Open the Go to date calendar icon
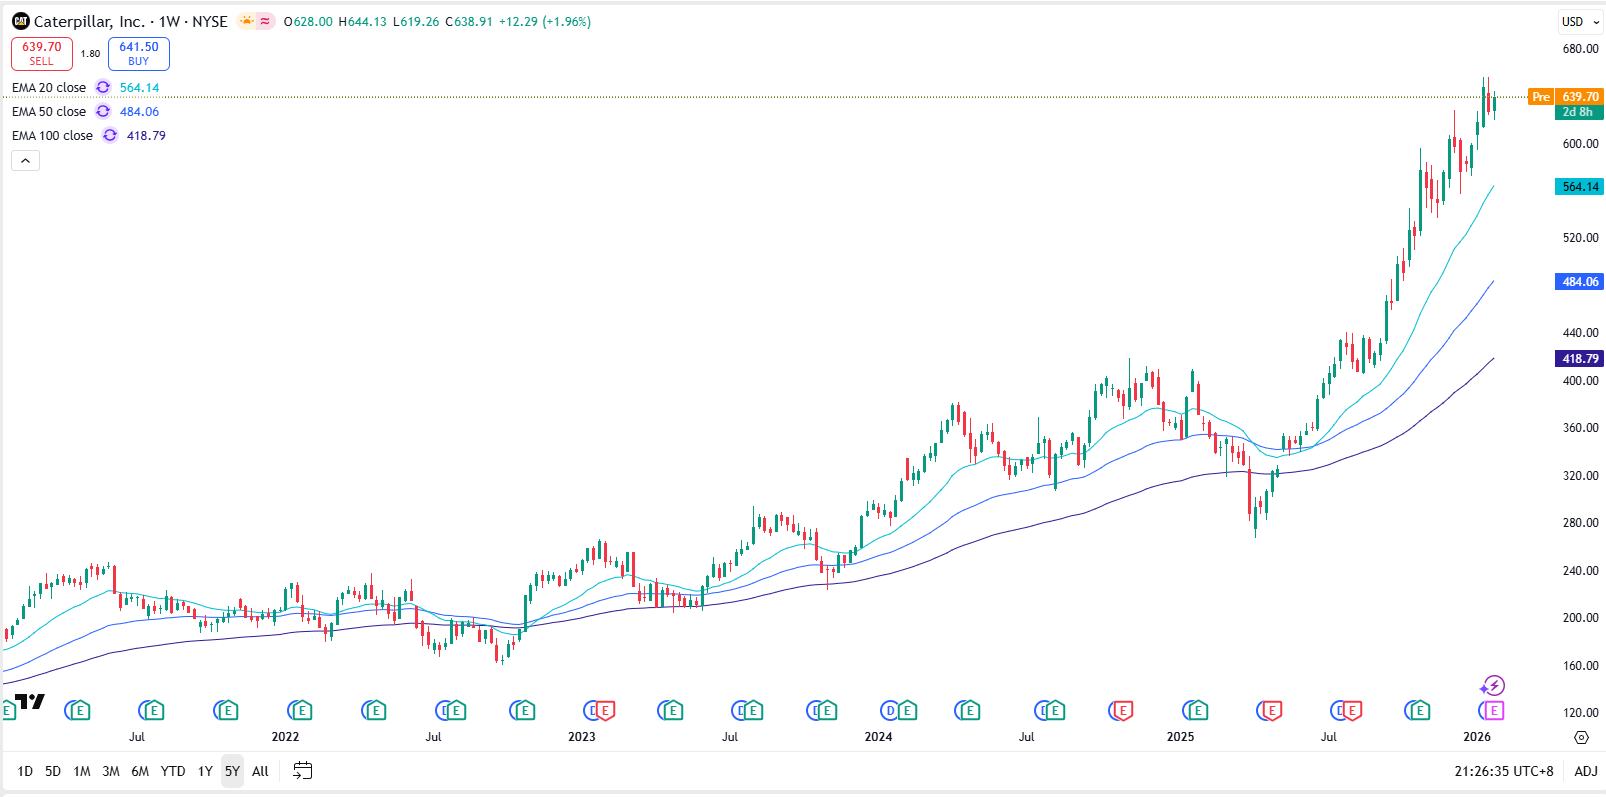 [x=302, y=771]
